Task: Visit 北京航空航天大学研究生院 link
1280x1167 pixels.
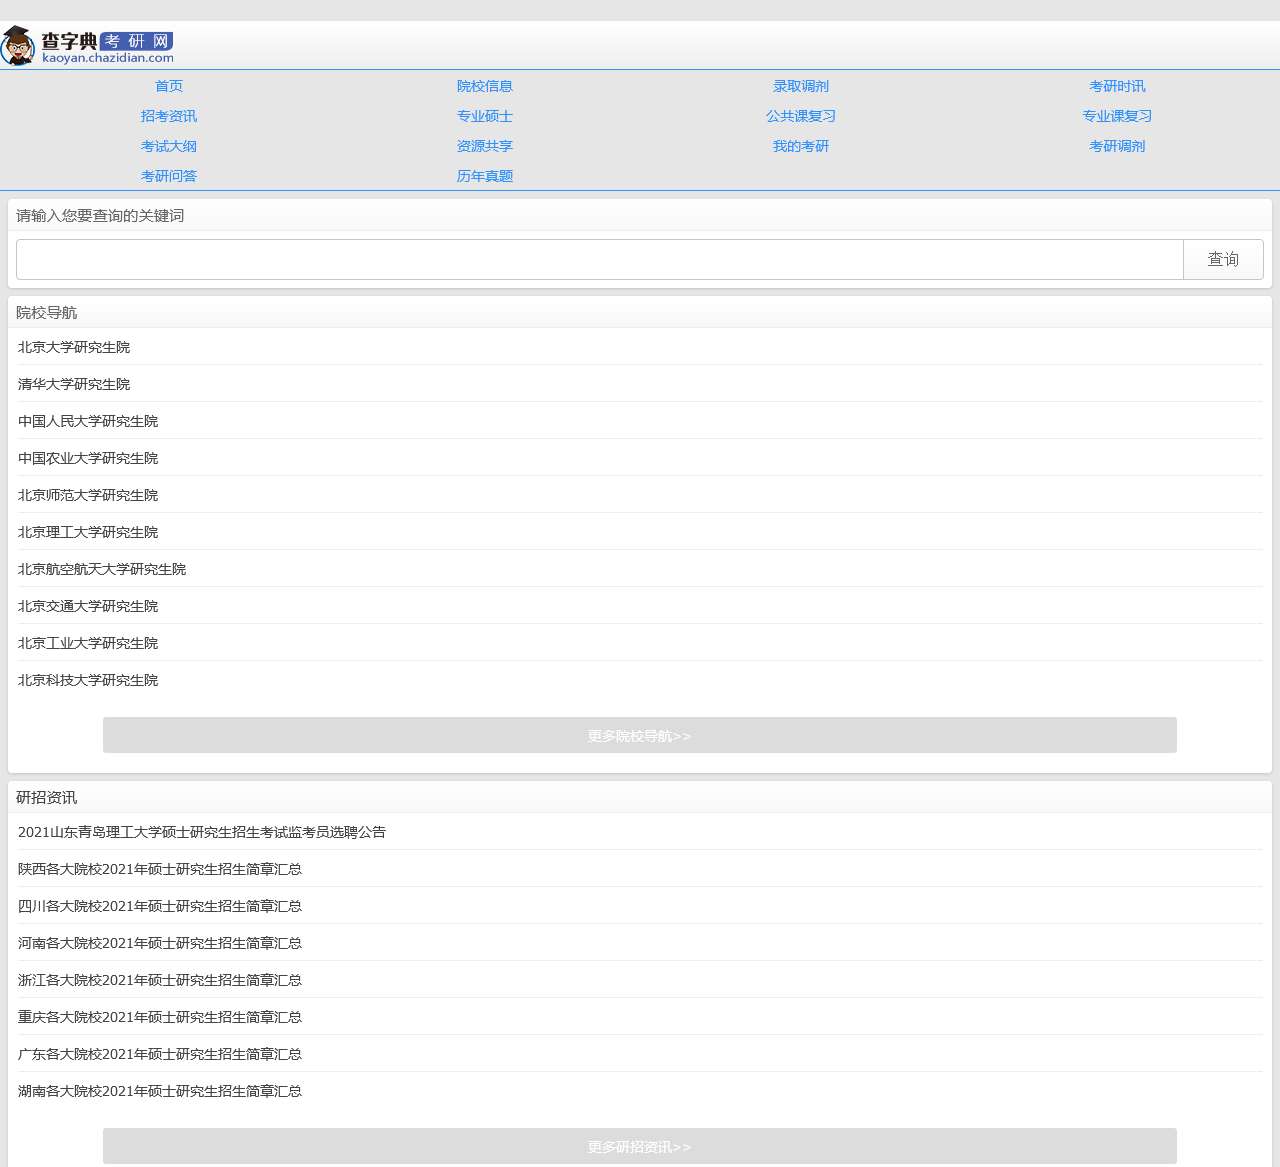Action: [x=102, y=569]
